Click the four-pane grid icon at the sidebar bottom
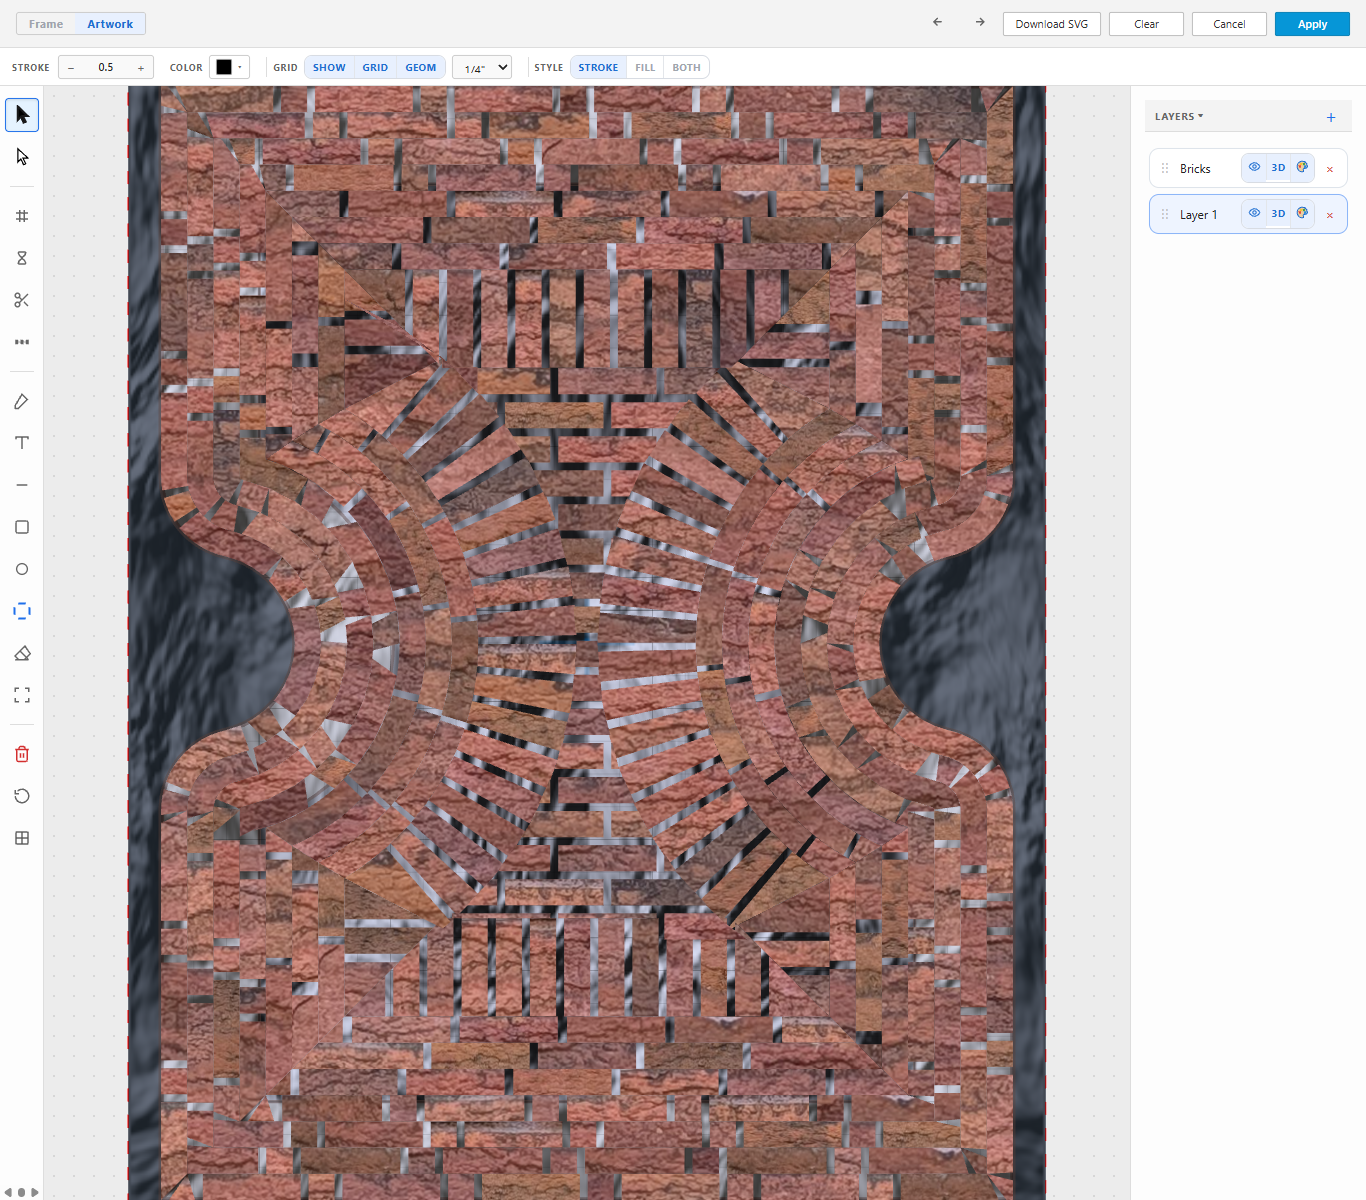 click(x=22, y=838)
